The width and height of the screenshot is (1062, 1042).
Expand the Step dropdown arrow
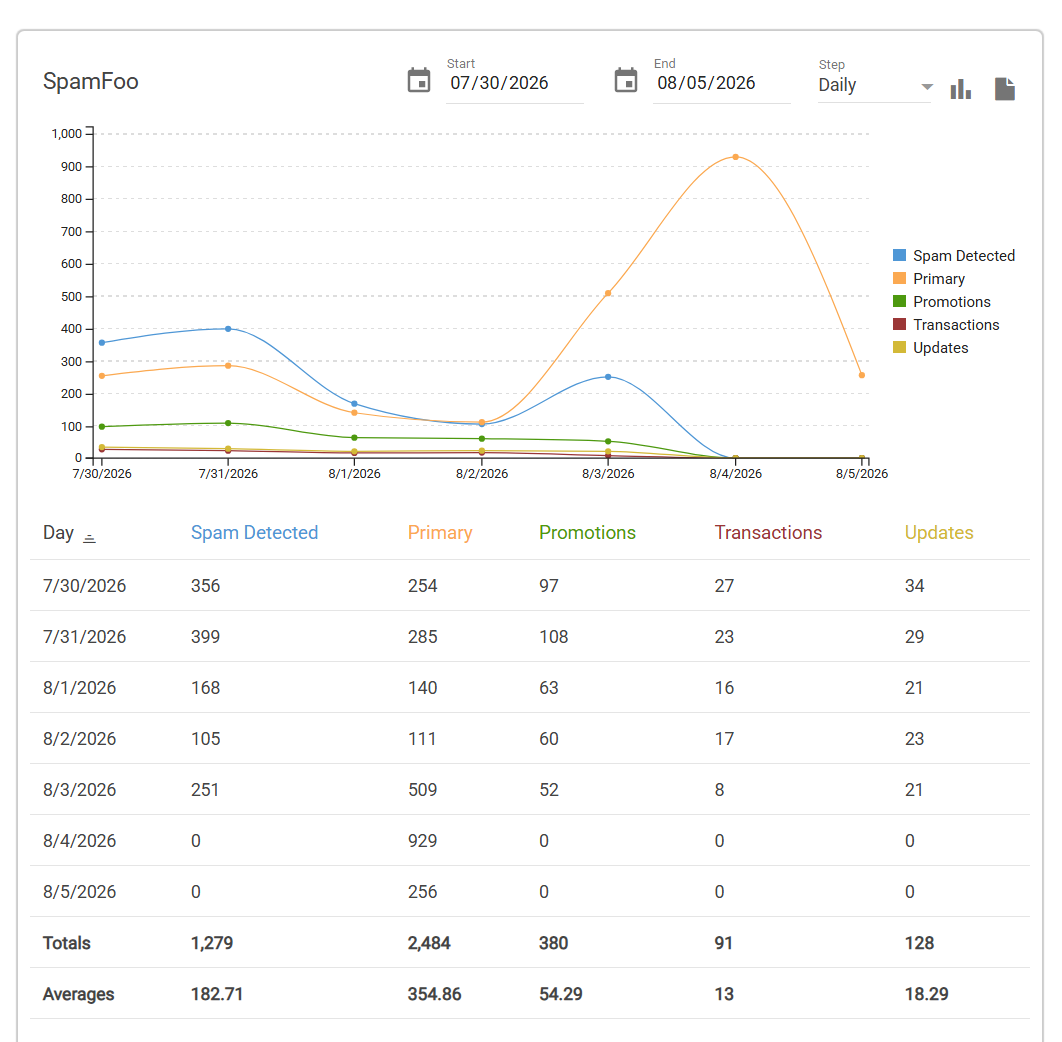927,87
